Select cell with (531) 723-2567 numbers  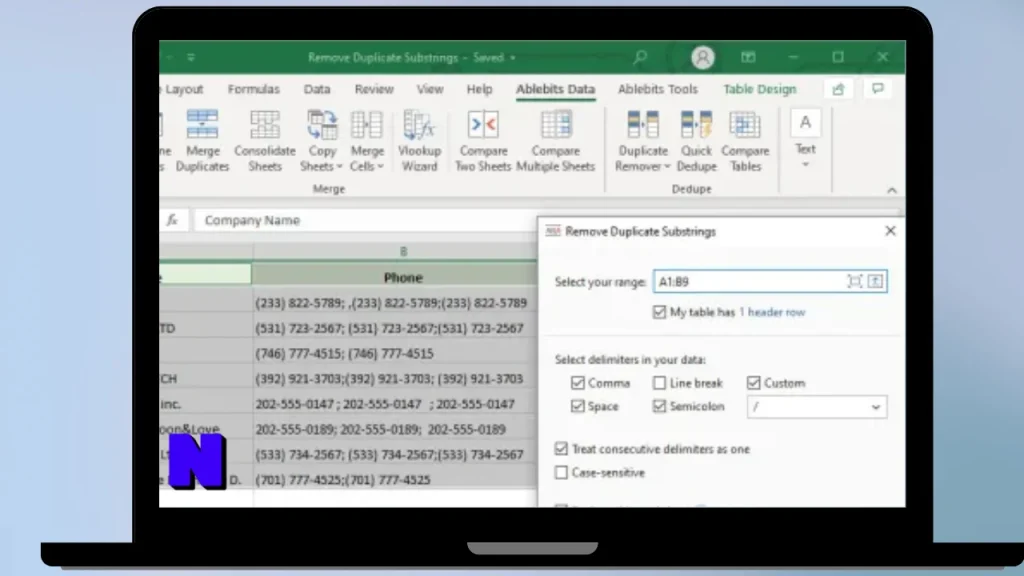pyautogui.click(x=394, y=328)
